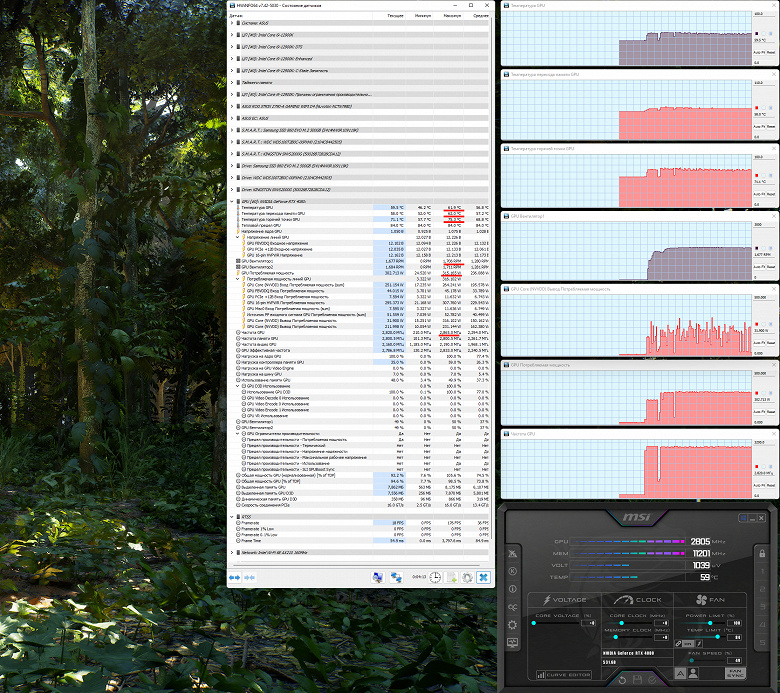
Task: Click the Memory Clock offset input field
Action: pyautogui.click(x=662, y=637)
